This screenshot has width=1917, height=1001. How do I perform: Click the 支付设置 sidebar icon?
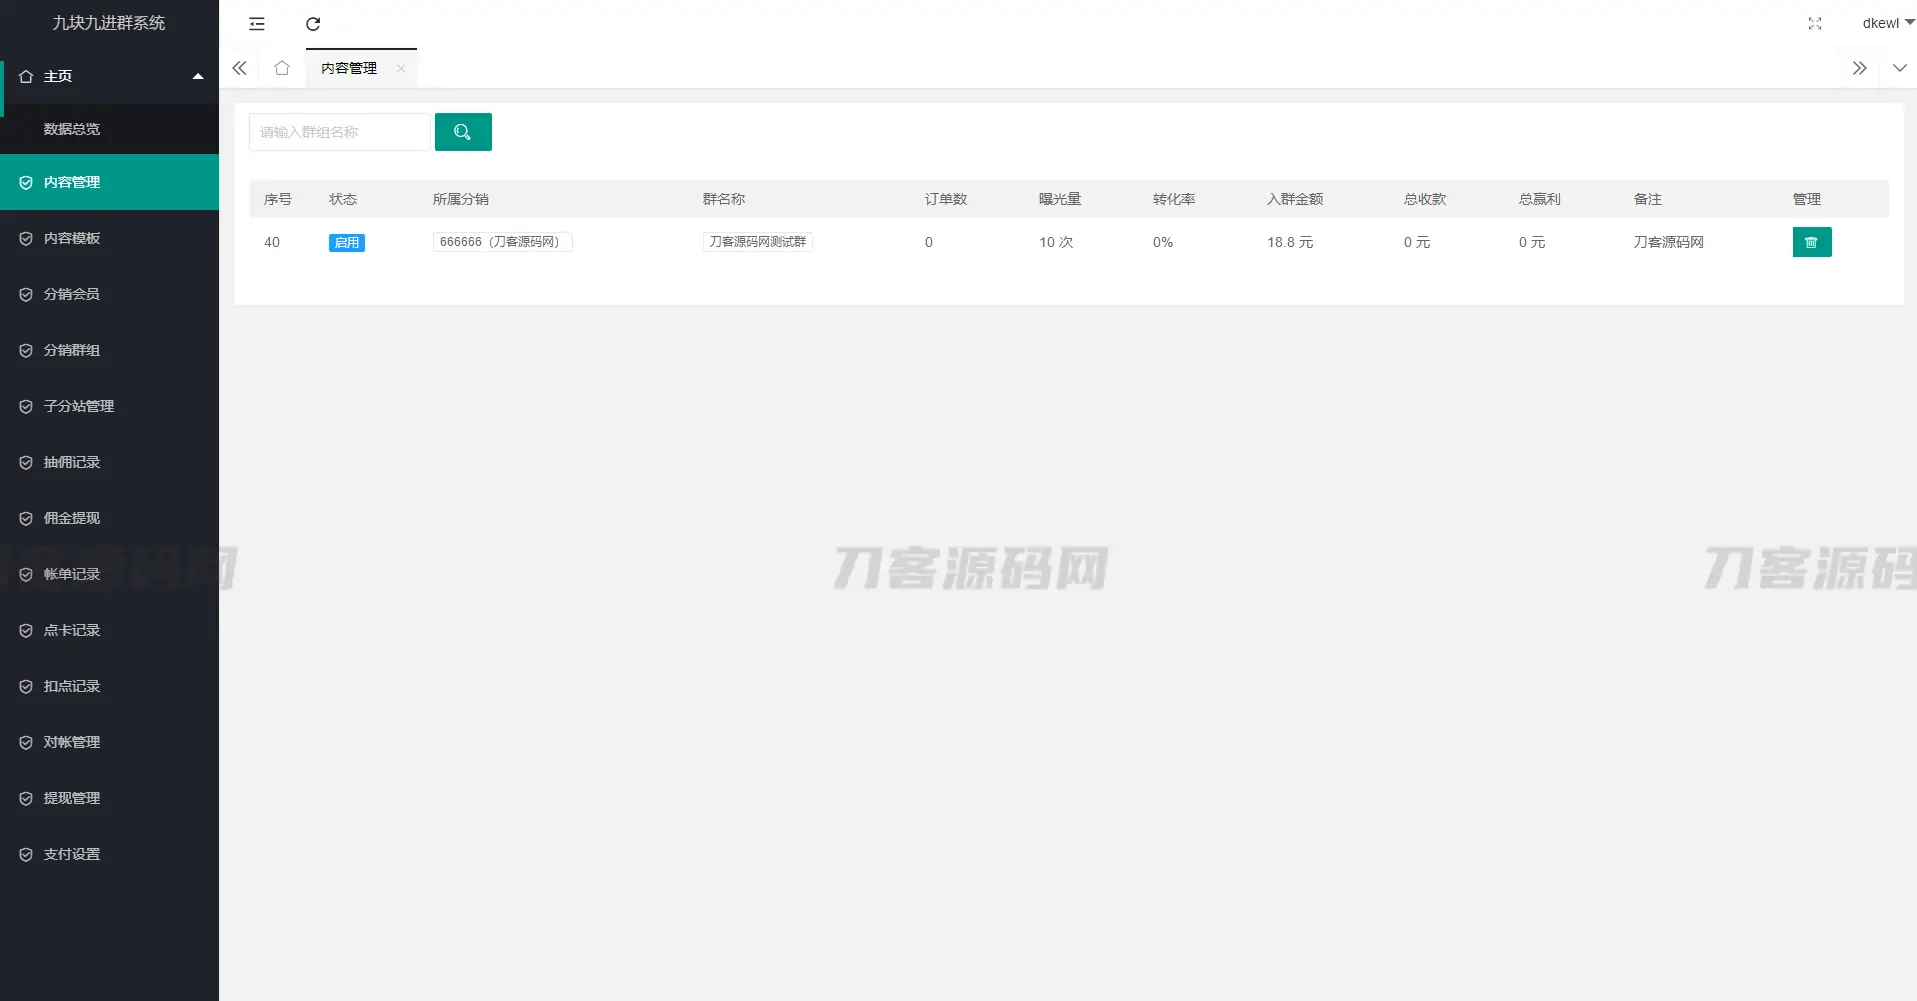click(x=25, y=853)
